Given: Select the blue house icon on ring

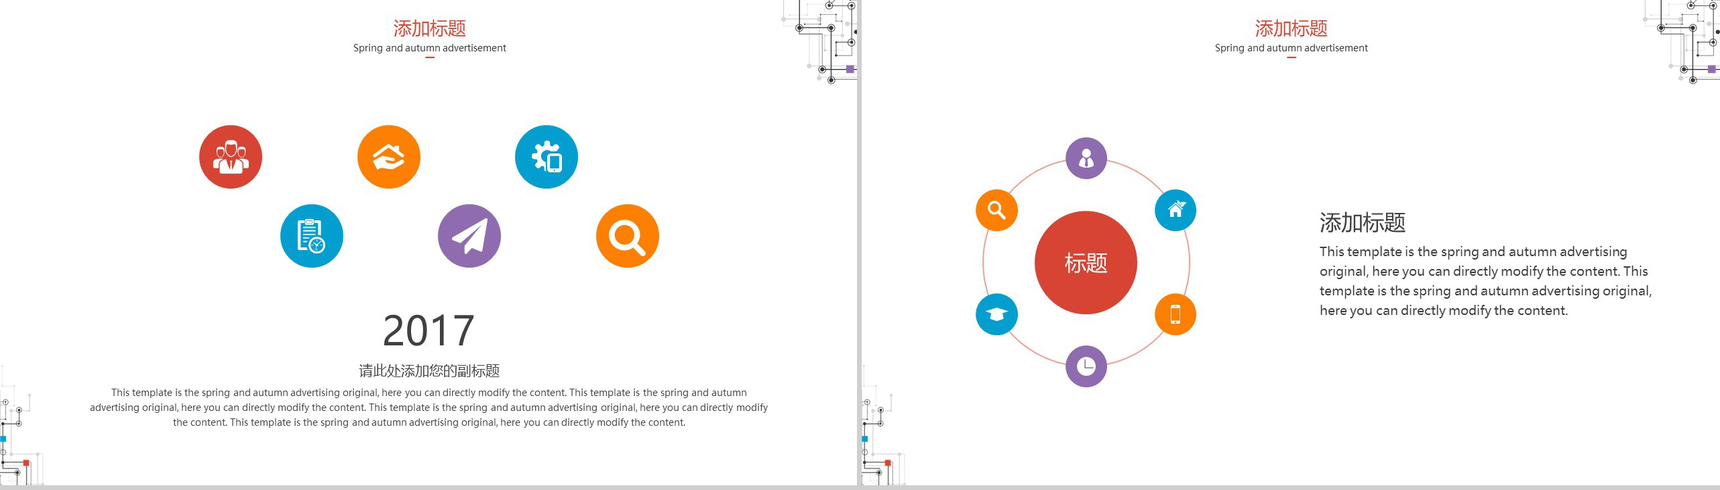Looking at the screenshot, I should (x=1176, y=210).
